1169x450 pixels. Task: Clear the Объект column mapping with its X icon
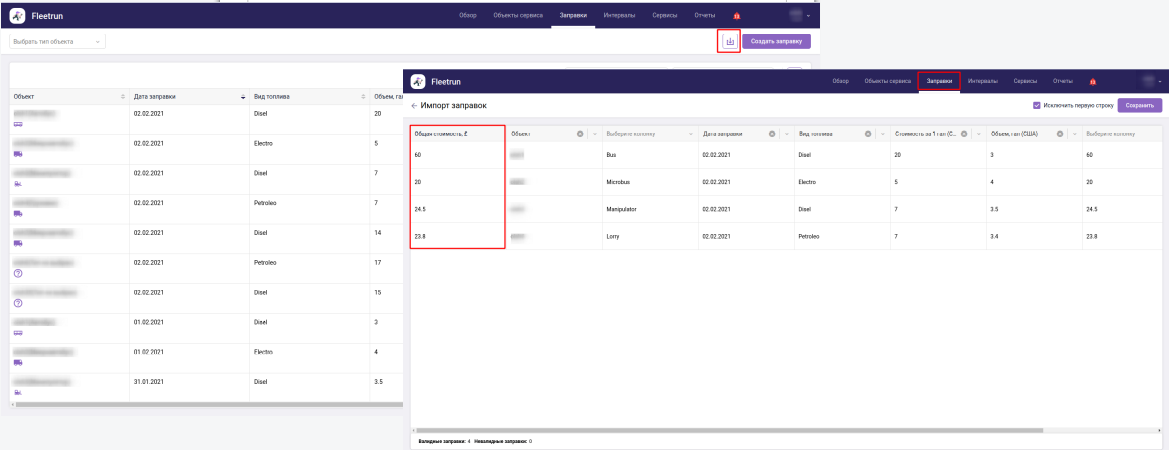580,133
